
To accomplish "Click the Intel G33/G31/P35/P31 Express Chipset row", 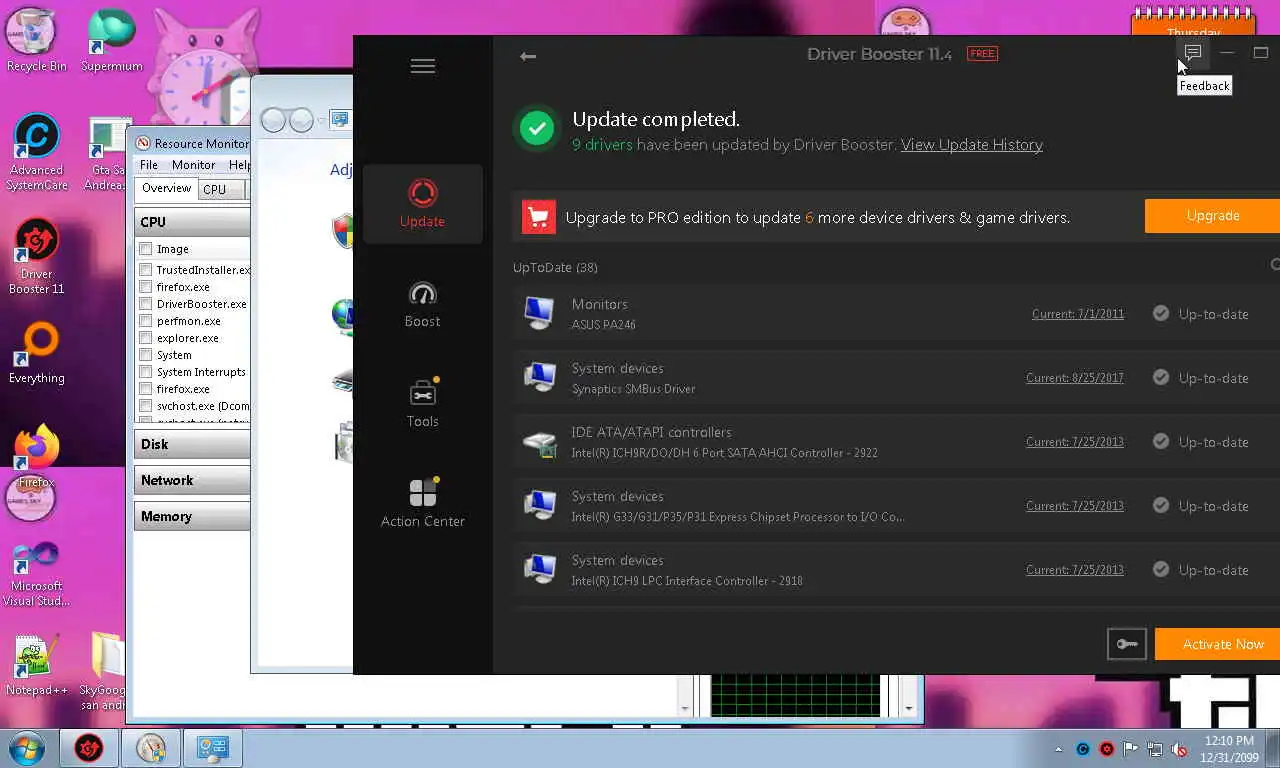I will pyautogui.click(x=896, y=506).
